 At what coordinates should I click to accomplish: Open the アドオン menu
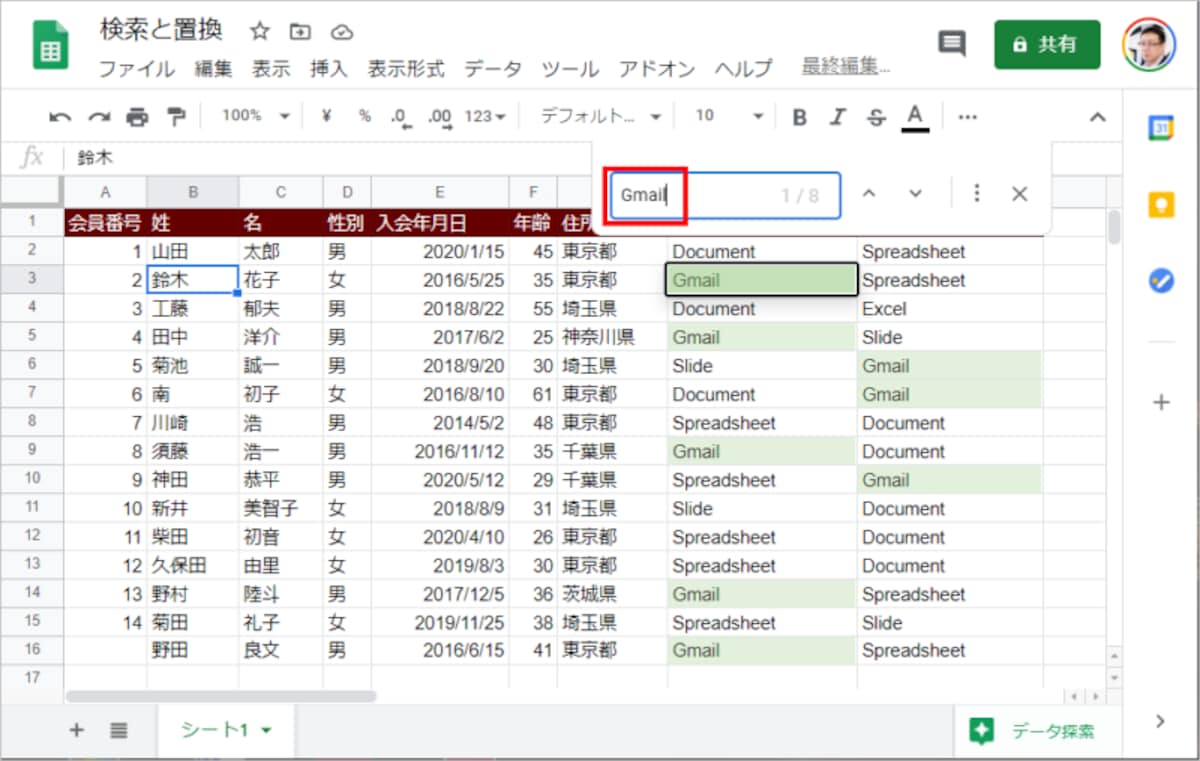click(657, 69)
